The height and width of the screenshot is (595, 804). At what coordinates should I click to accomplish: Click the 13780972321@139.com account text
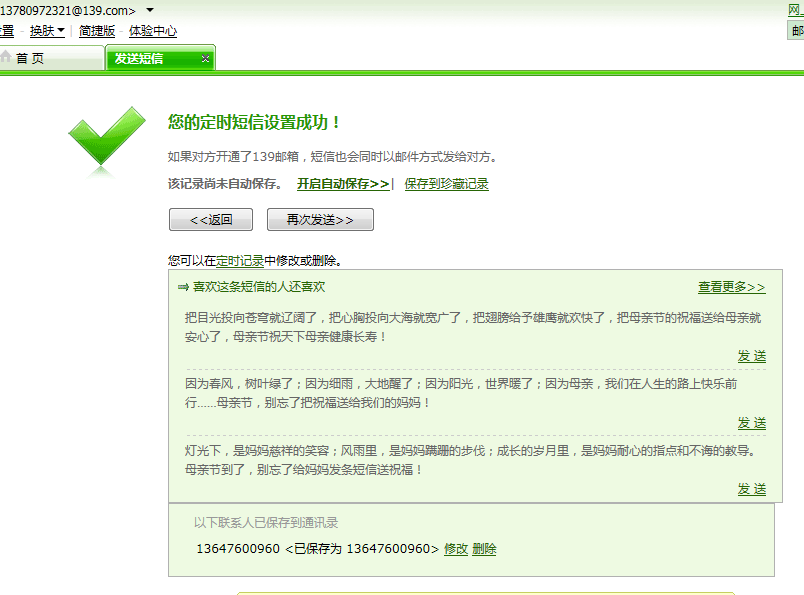[68, 10]
